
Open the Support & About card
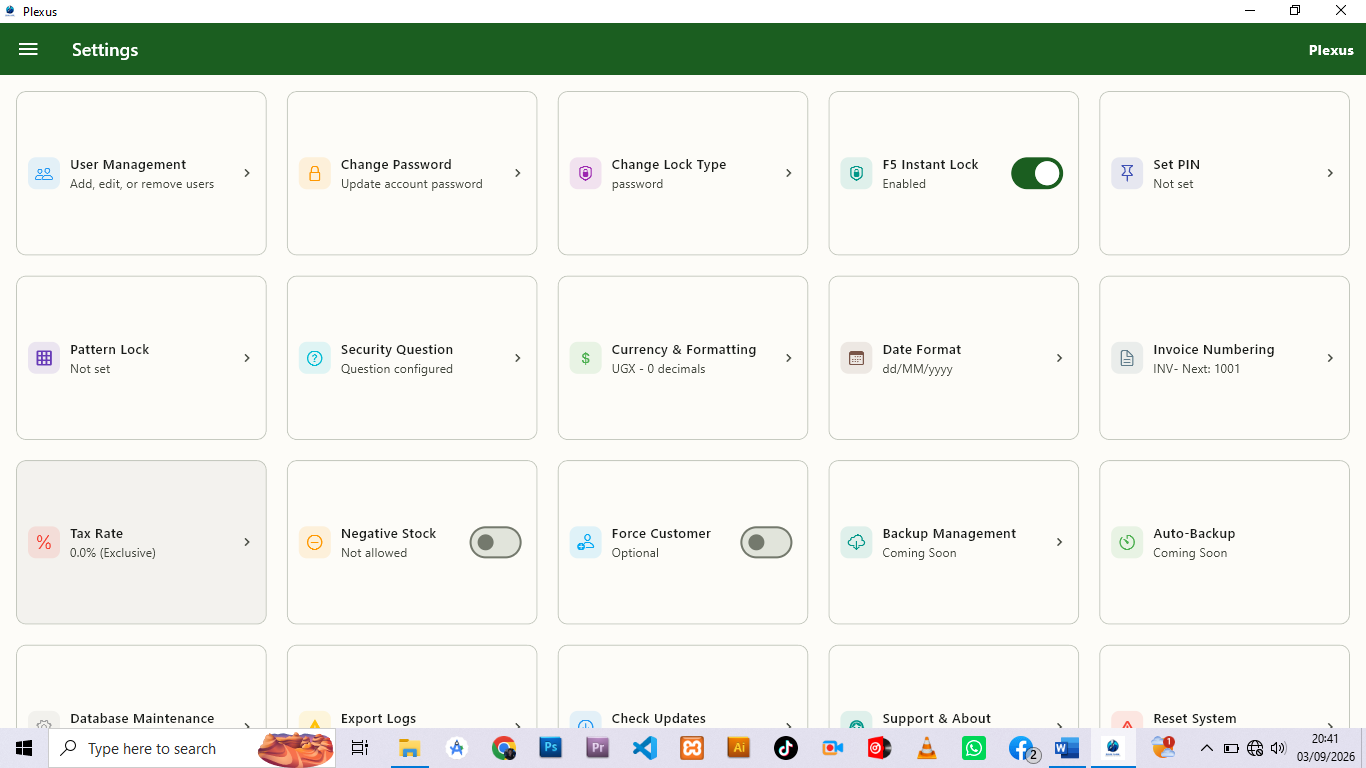(954, 687)
